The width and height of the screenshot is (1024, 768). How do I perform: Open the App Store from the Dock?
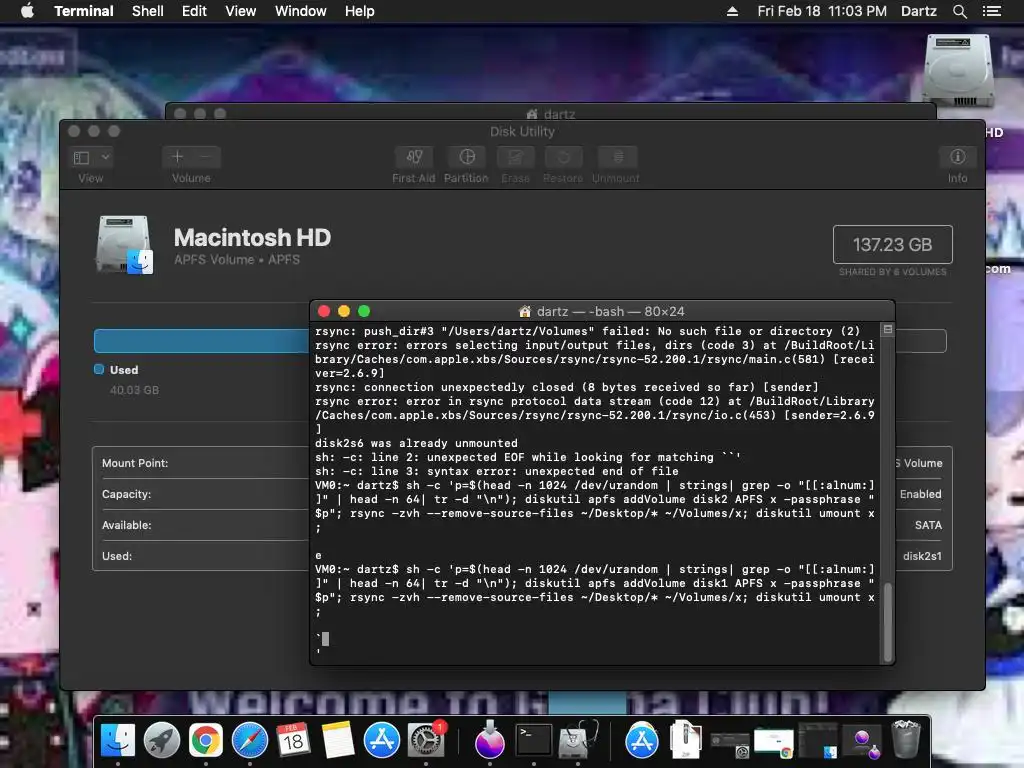point(381,741)
